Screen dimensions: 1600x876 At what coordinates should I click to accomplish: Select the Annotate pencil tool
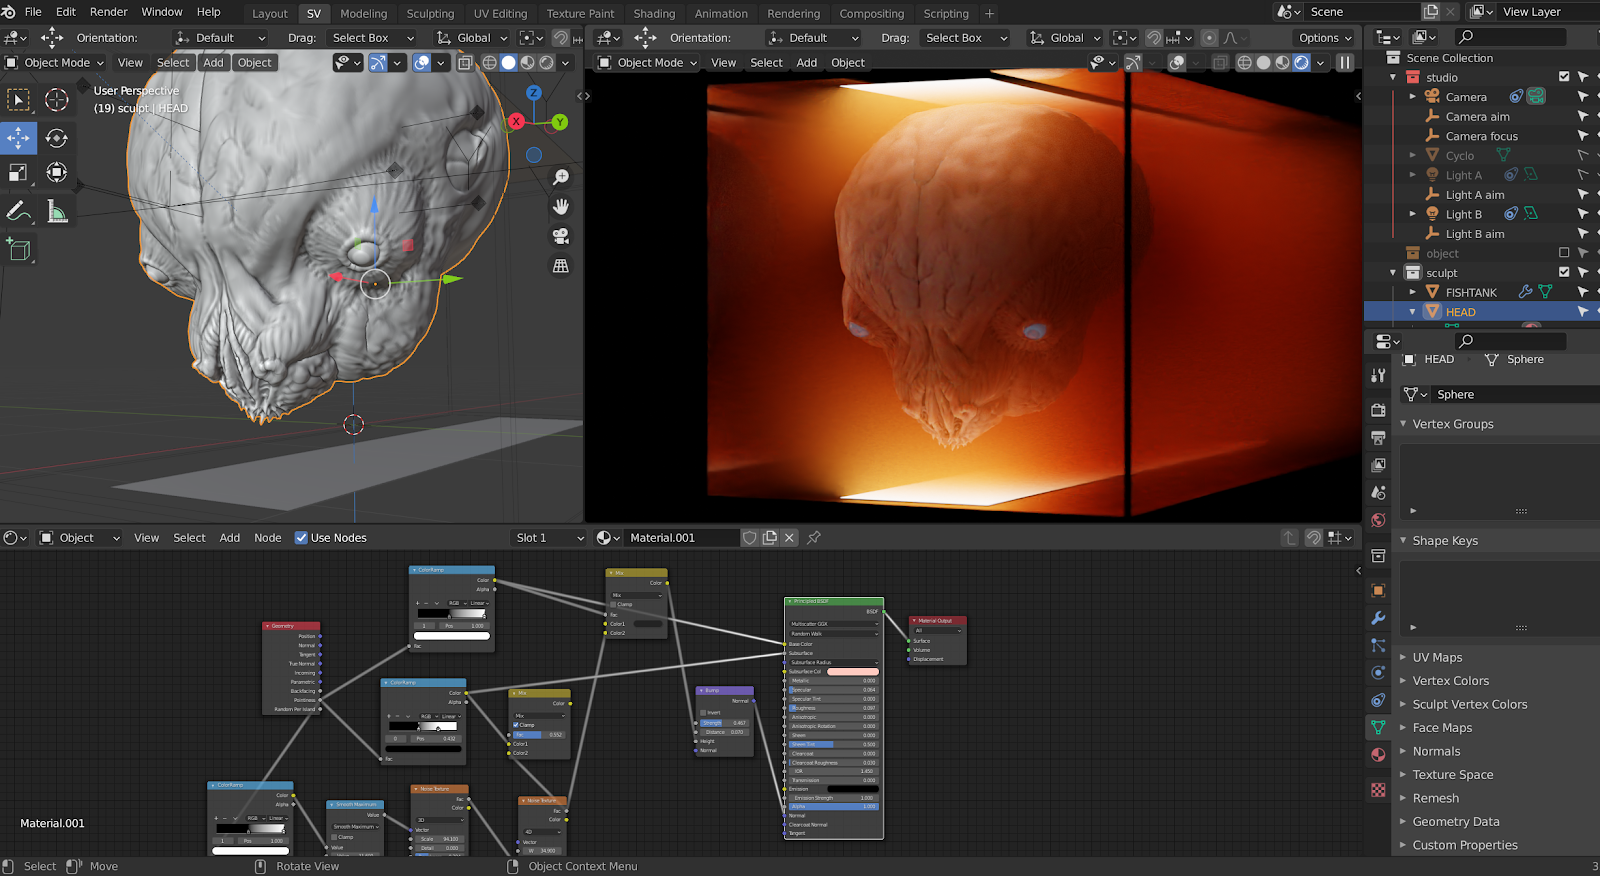[x=19, y=211]
